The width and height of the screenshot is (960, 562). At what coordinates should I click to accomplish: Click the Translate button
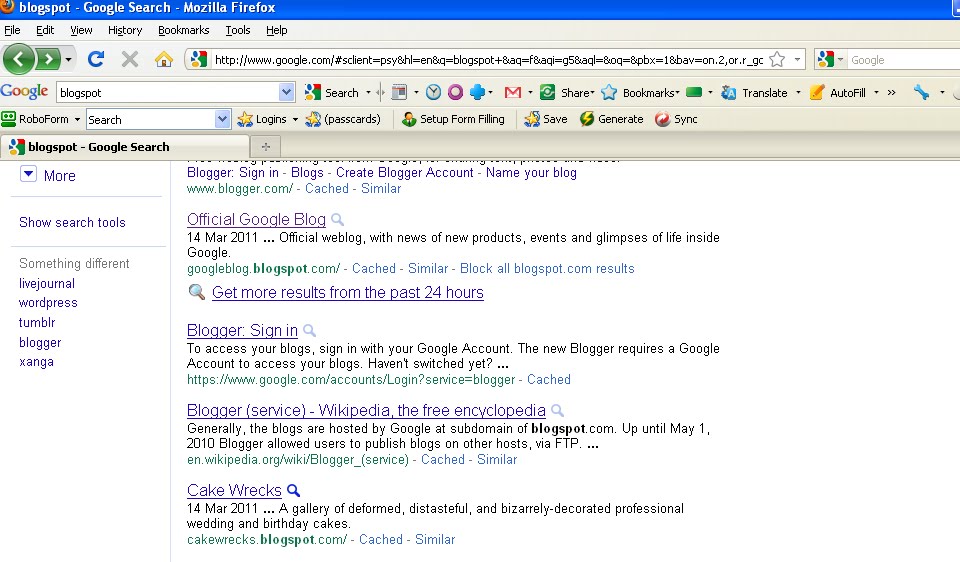pos(754,92)
